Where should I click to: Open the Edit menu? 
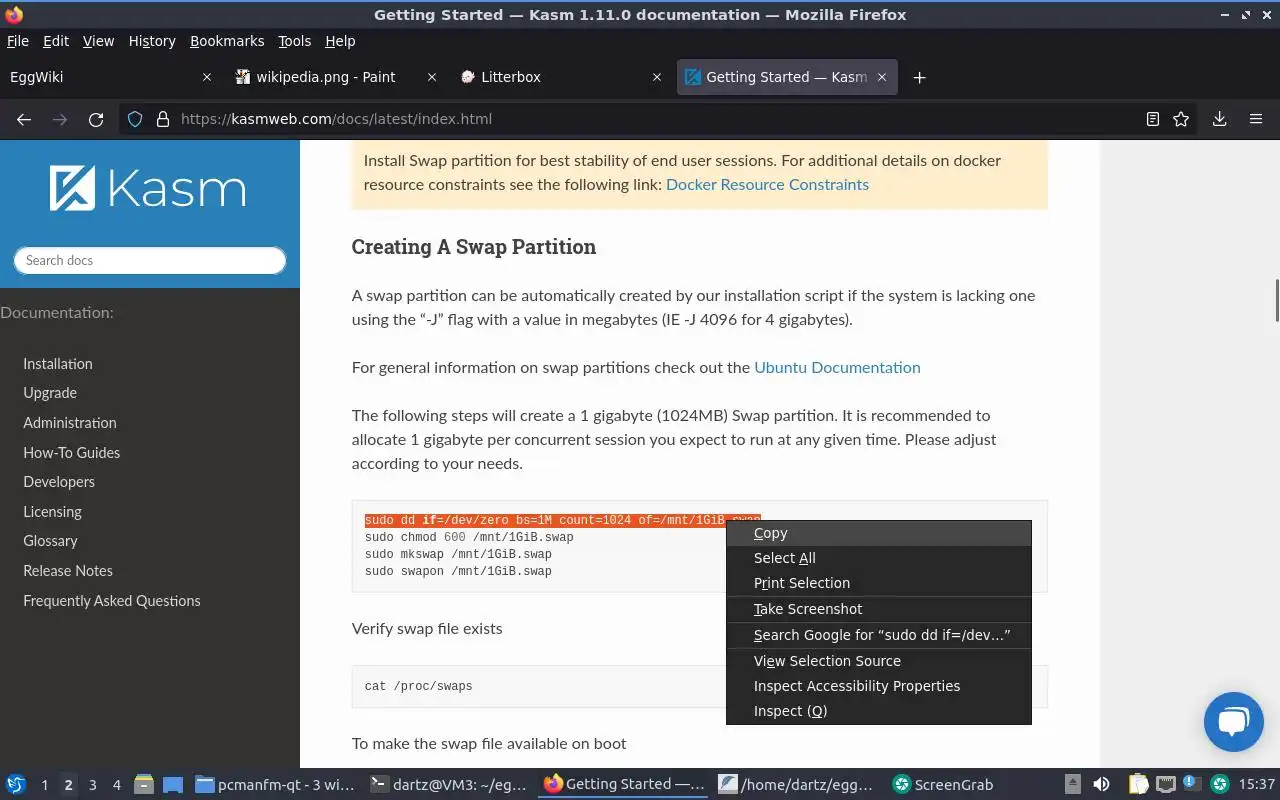(x=56, y=41)
